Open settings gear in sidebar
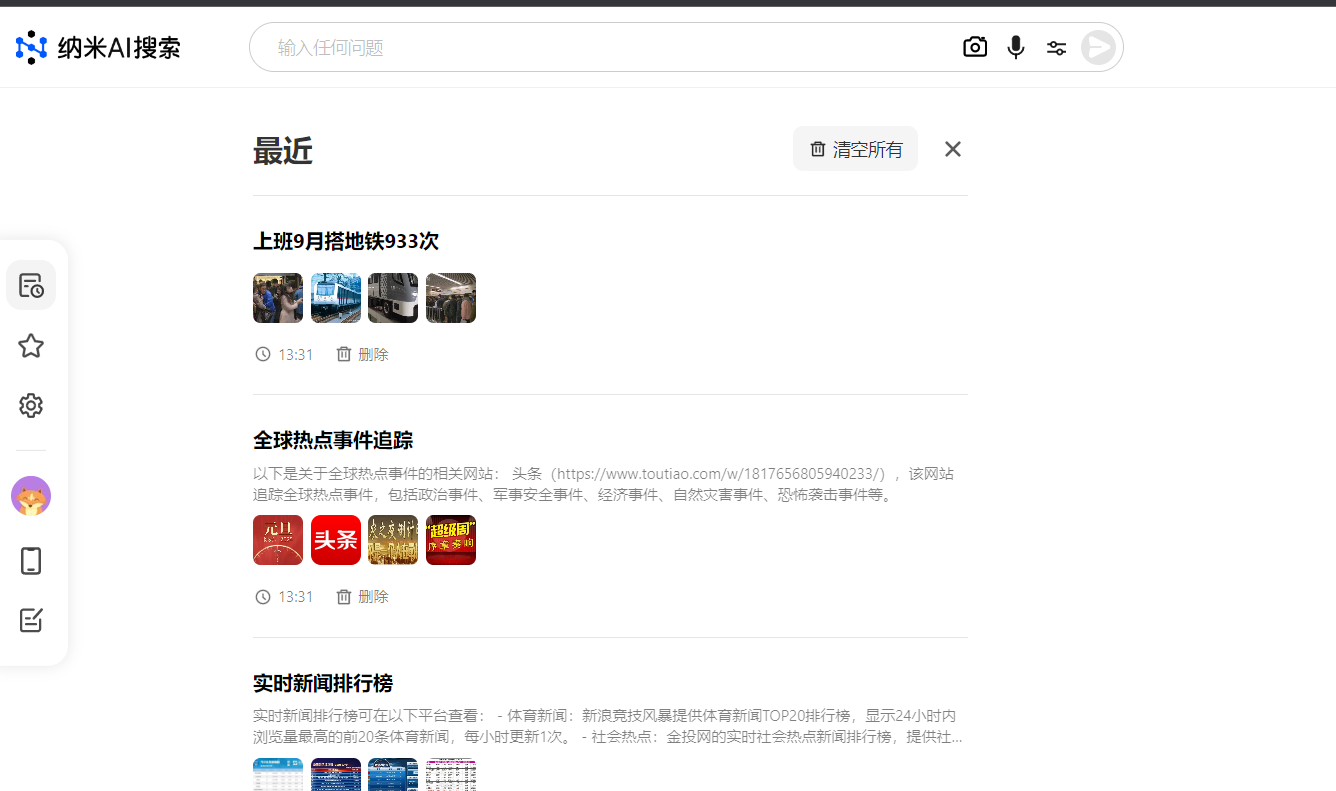1336x791 pixels. coord(31,406)
